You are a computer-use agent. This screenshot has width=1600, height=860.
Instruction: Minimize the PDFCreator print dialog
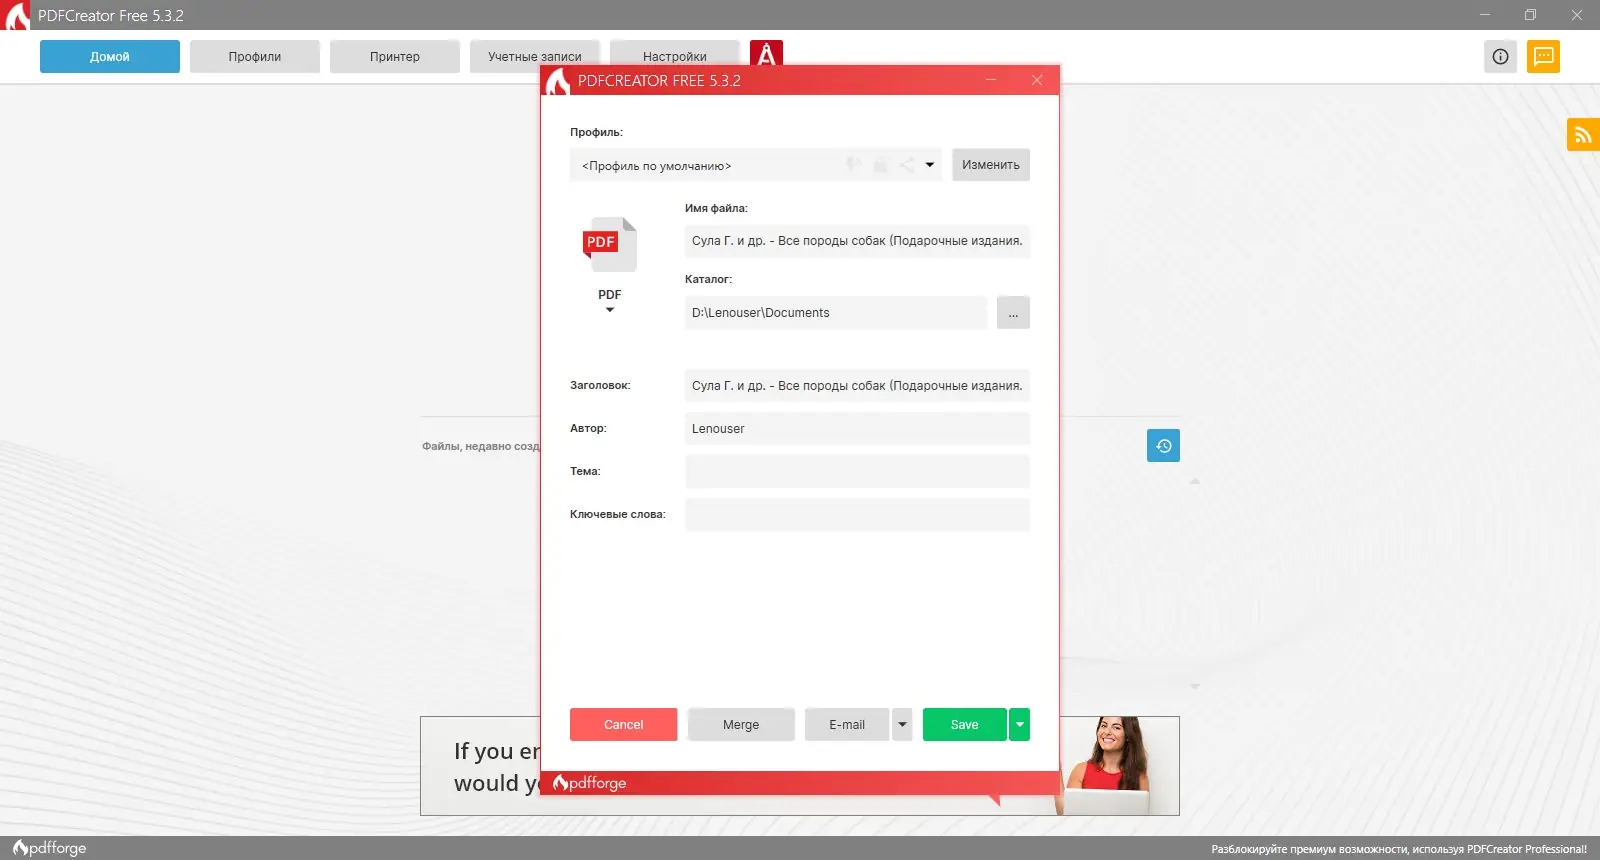click(x=991, y=80)
